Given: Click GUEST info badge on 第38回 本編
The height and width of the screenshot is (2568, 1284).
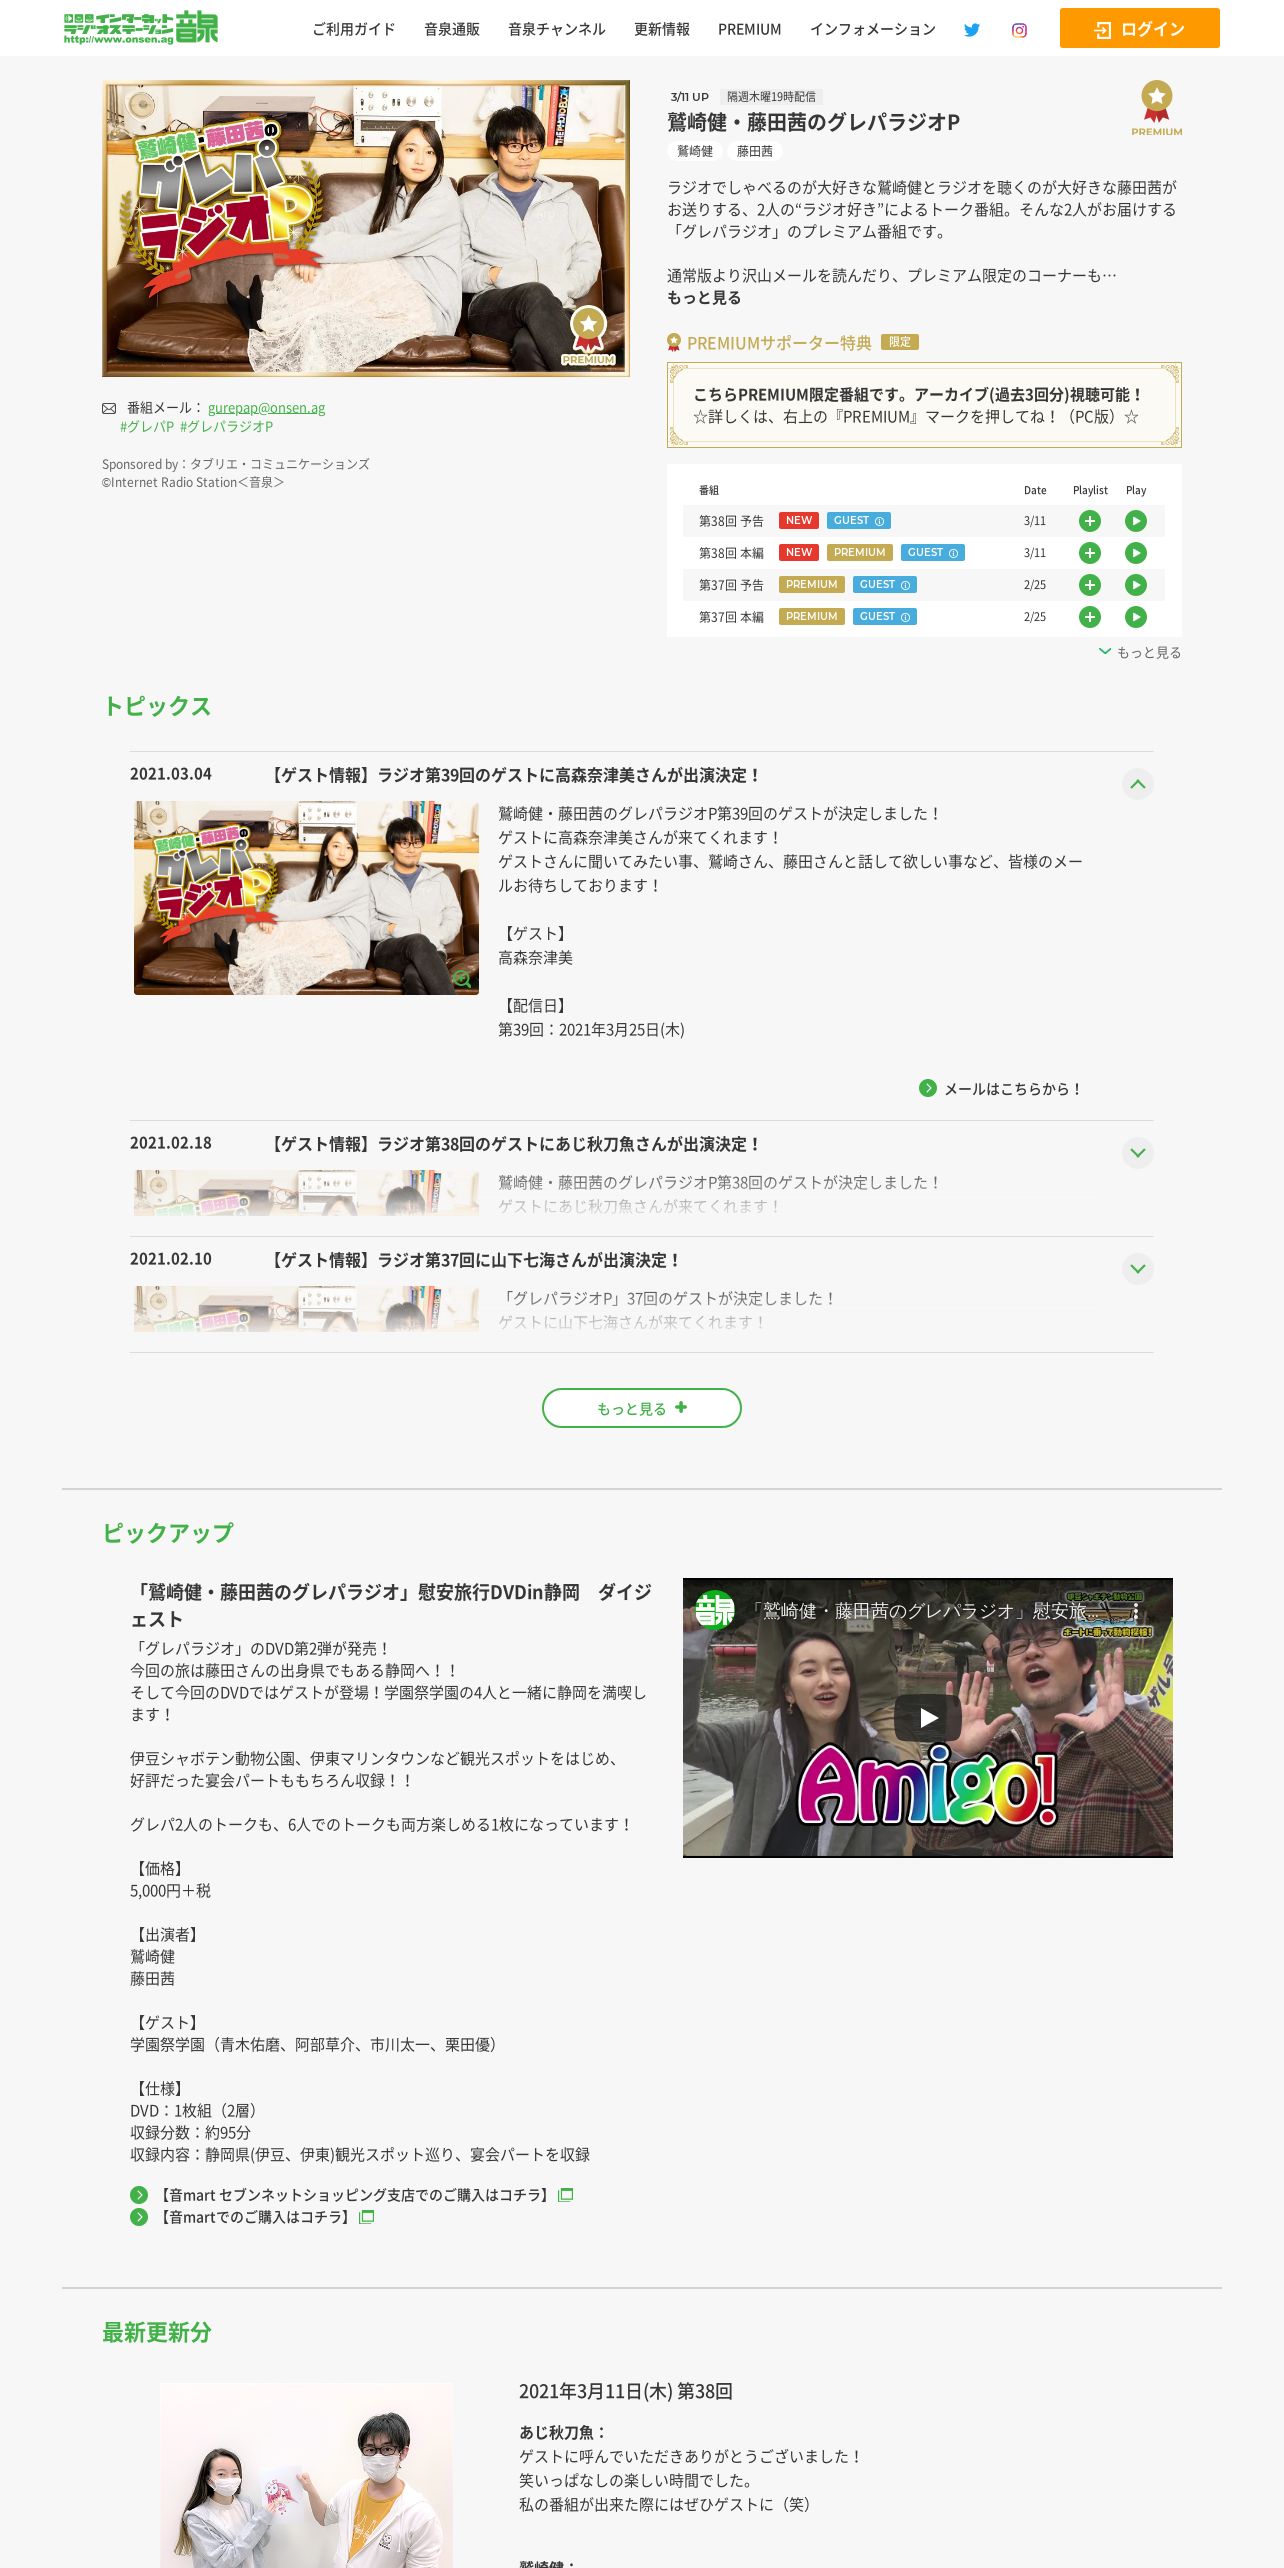Looking at the screenshot, I should [x=932, y=553].
